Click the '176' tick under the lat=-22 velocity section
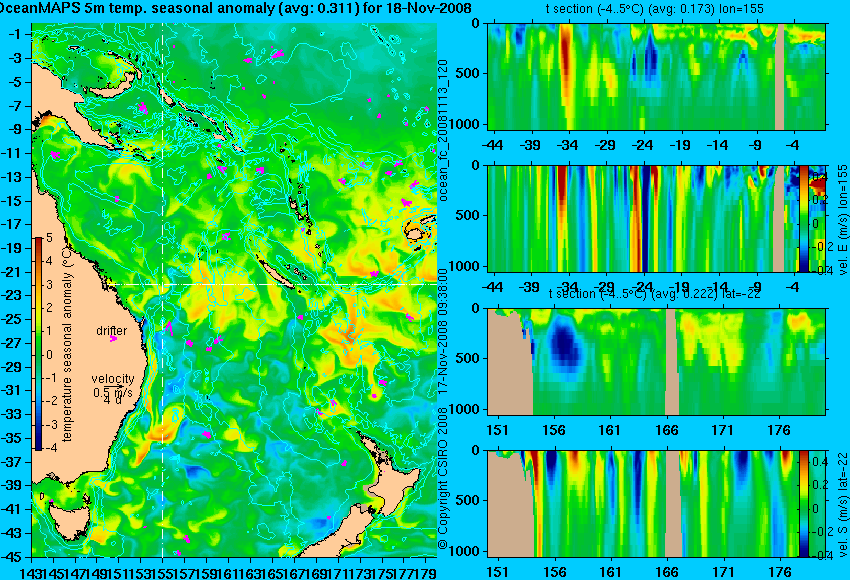 tap(780, 572)
